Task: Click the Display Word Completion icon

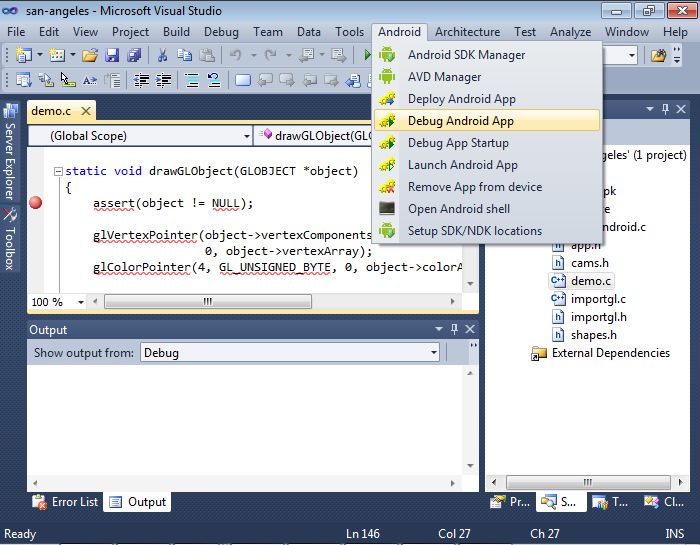Action: tap(90, 80)
